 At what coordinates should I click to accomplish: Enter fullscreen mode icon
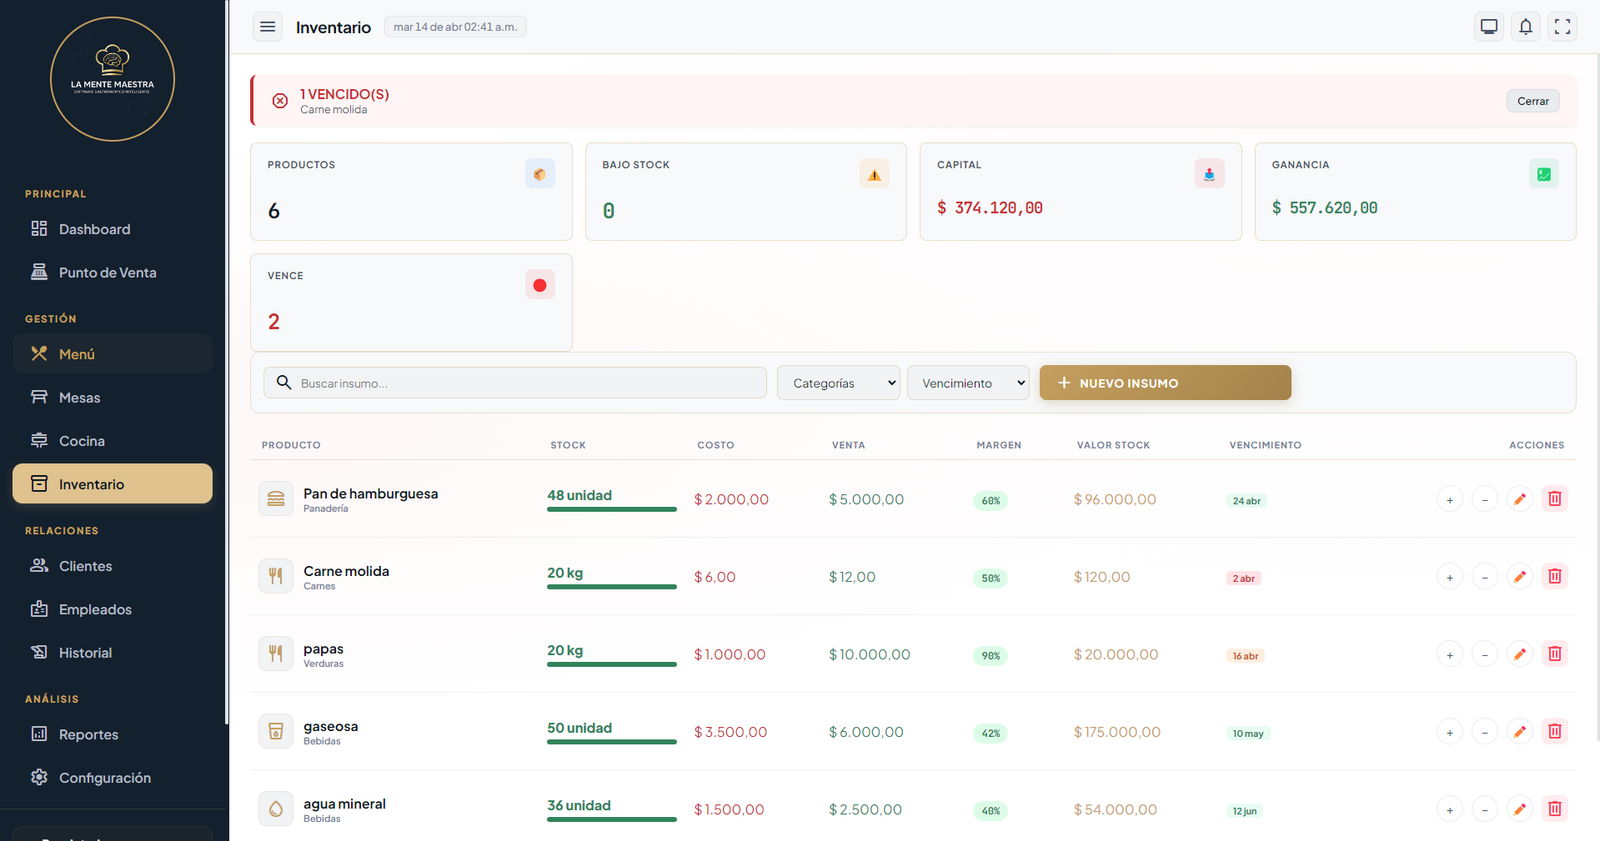tap(1562, 27)
